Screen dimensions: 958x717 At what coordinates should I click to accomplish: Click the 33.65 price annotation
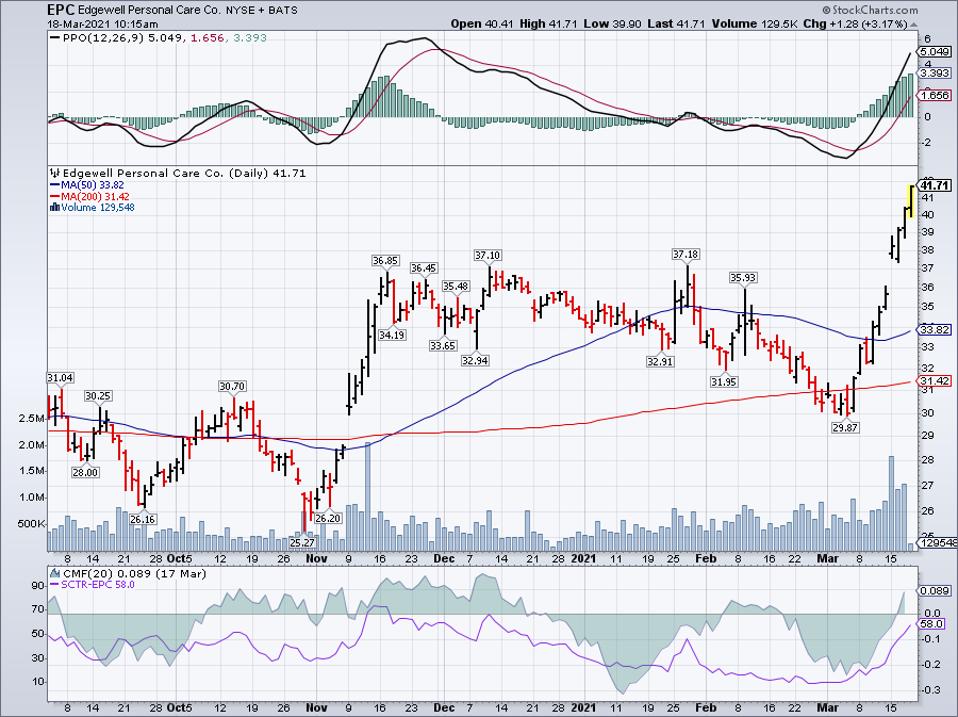point(442,346)
